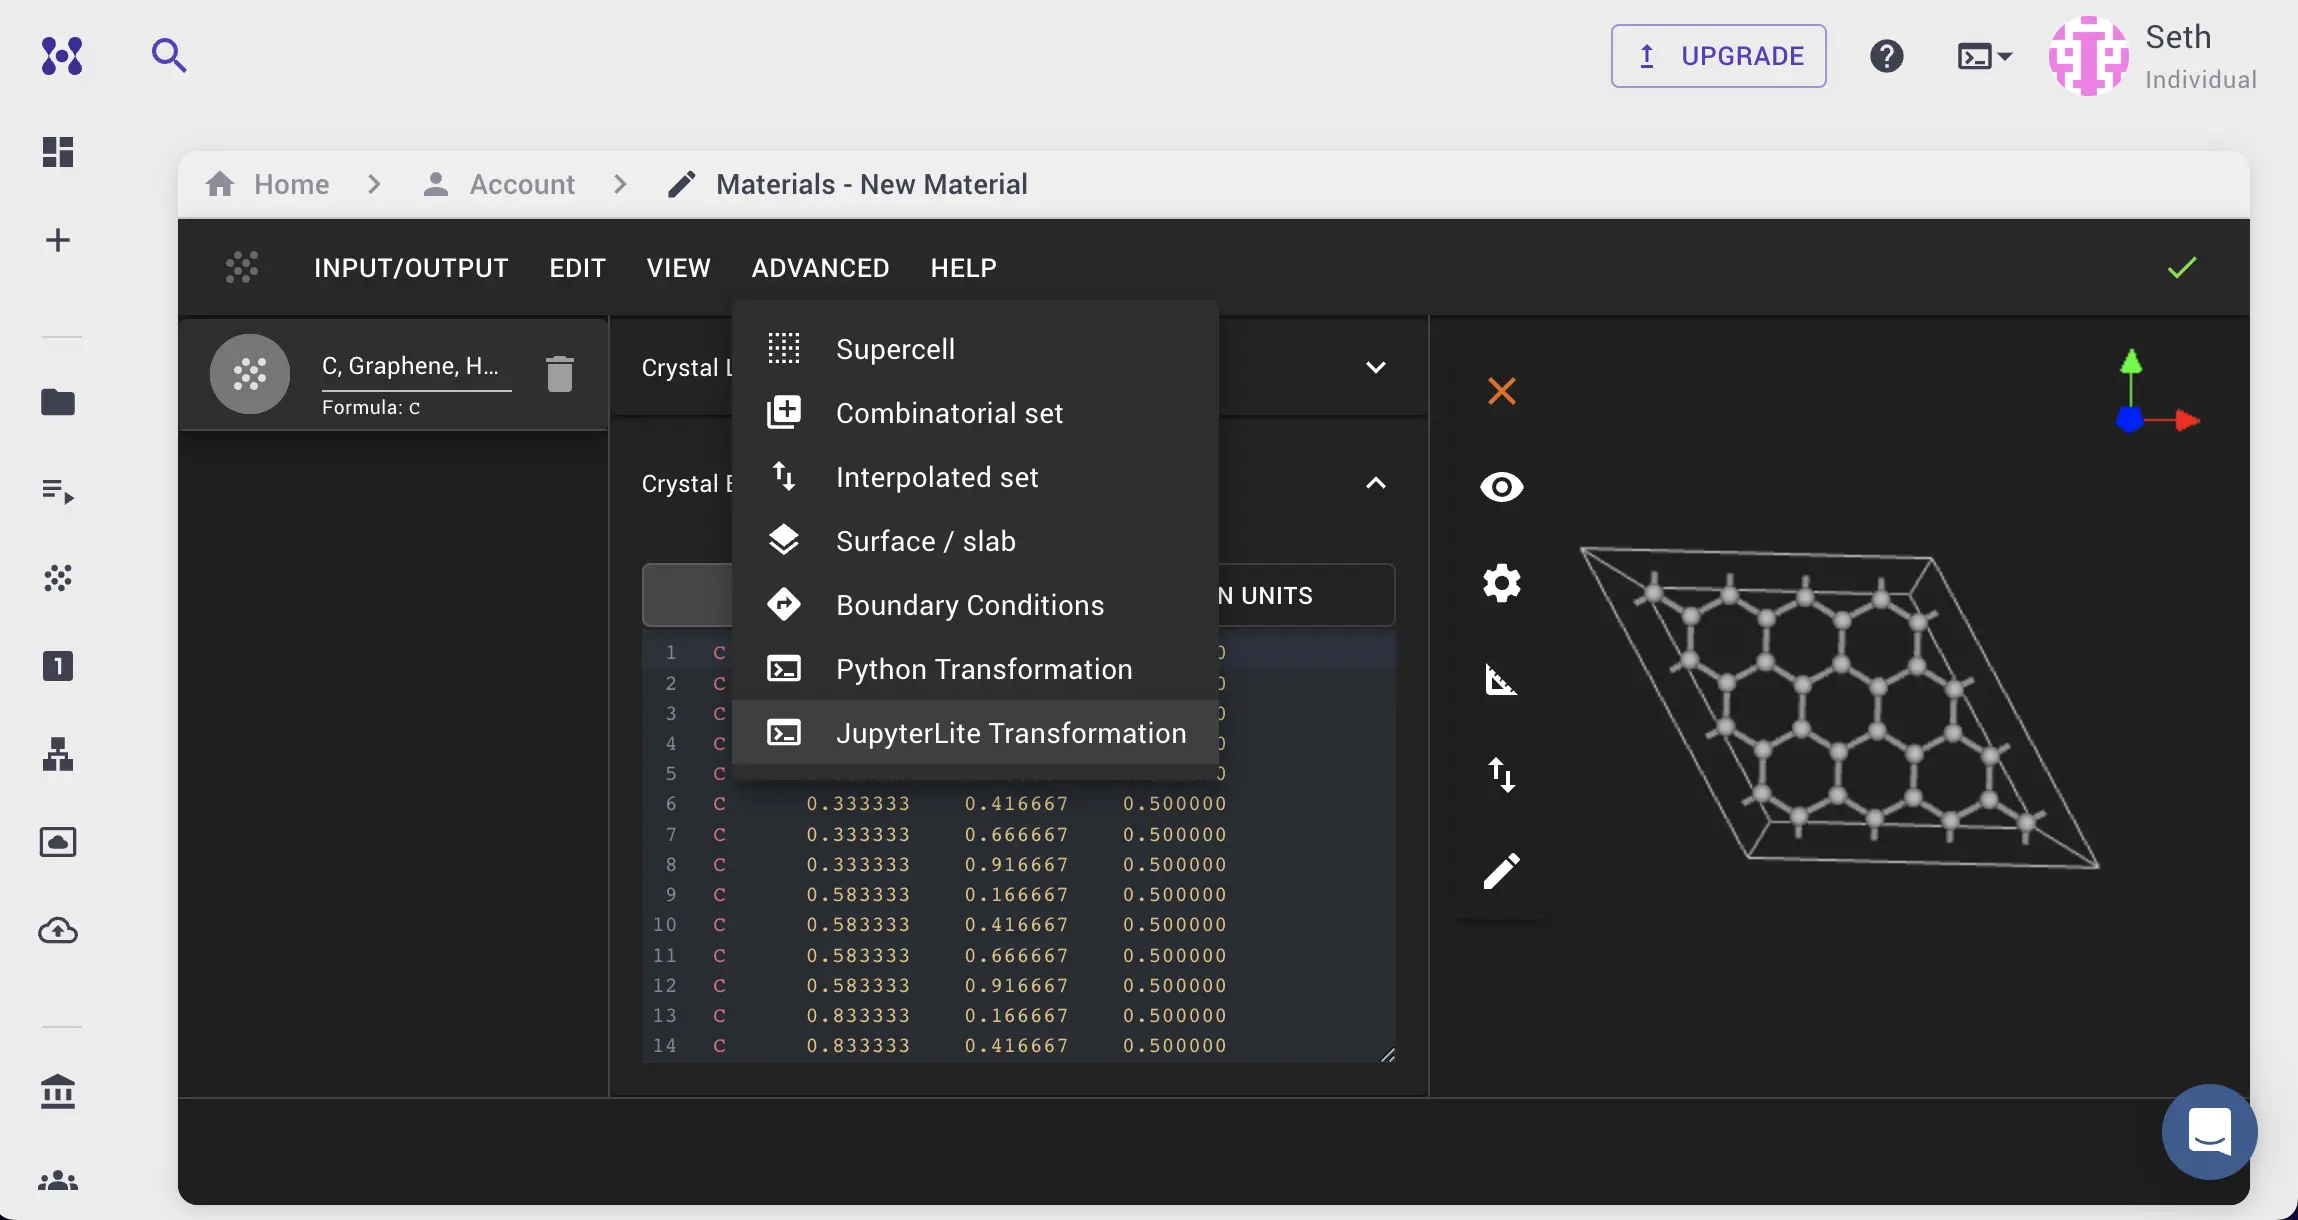Image resolution: width=2298 pixels, height=1220 pixels.
Task: Select JupyterLite Transformation menu entry
Action: click(x=1010, y=733)
